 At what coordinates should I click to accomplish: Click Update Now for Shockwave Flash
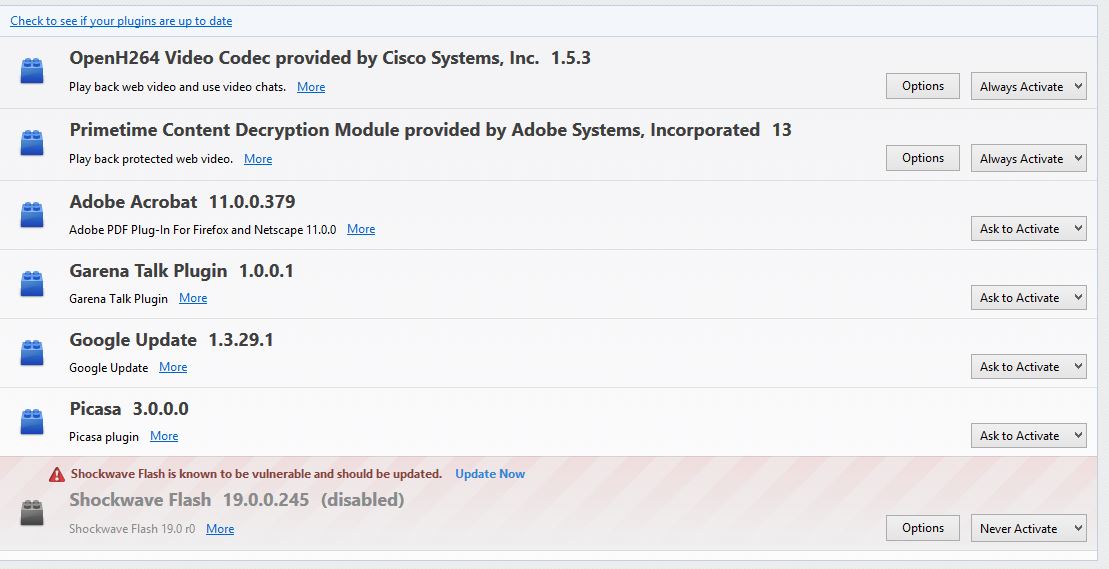click(490, 474)
